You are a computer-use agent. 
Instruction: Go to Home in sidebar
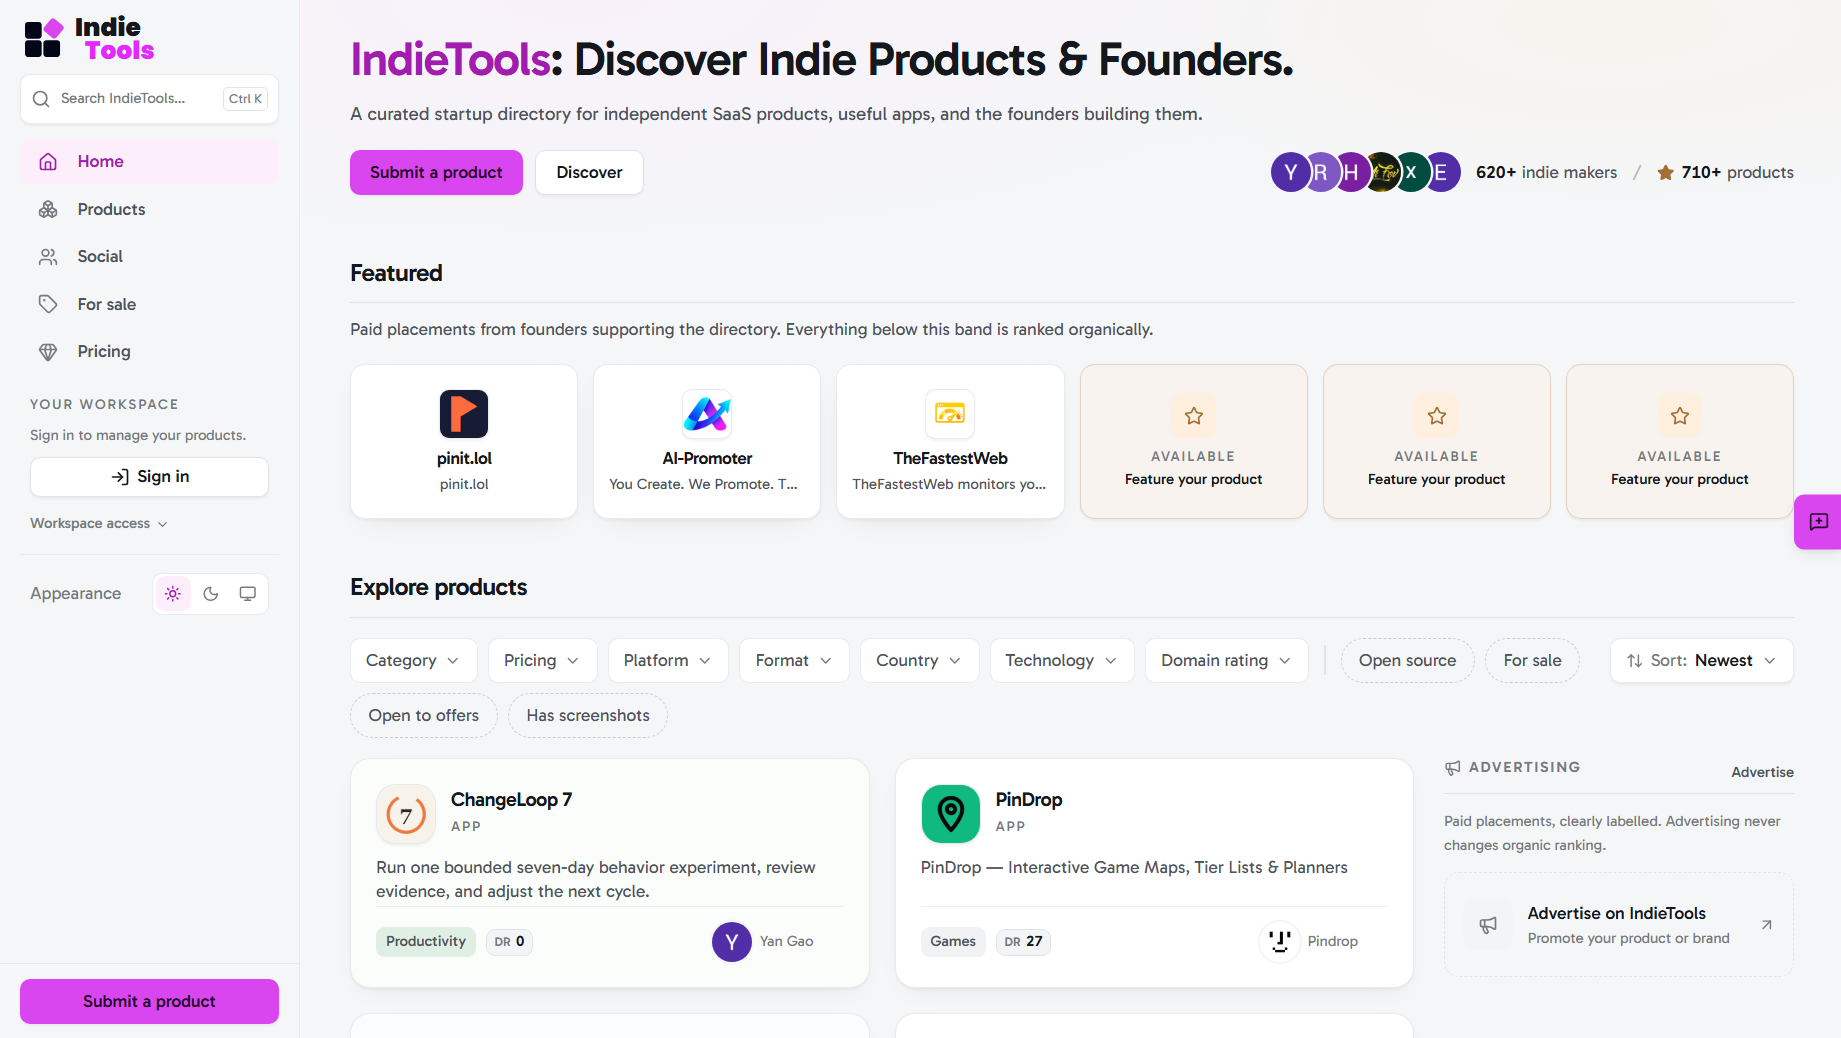149,162
